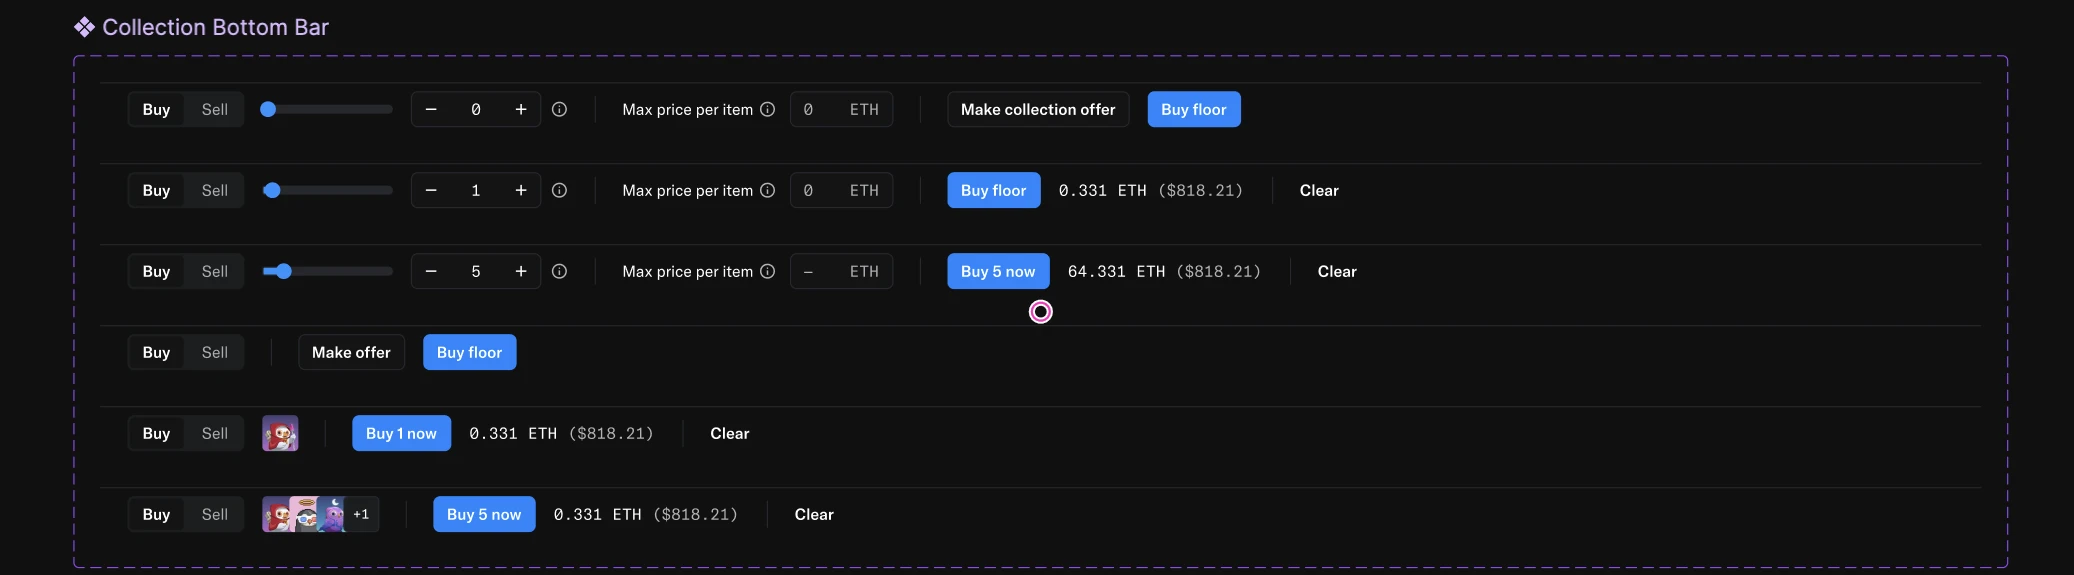Open info icon beside quantity 0 stepper
Viewport: 2074px width, 575px height.
click(560, 110)
